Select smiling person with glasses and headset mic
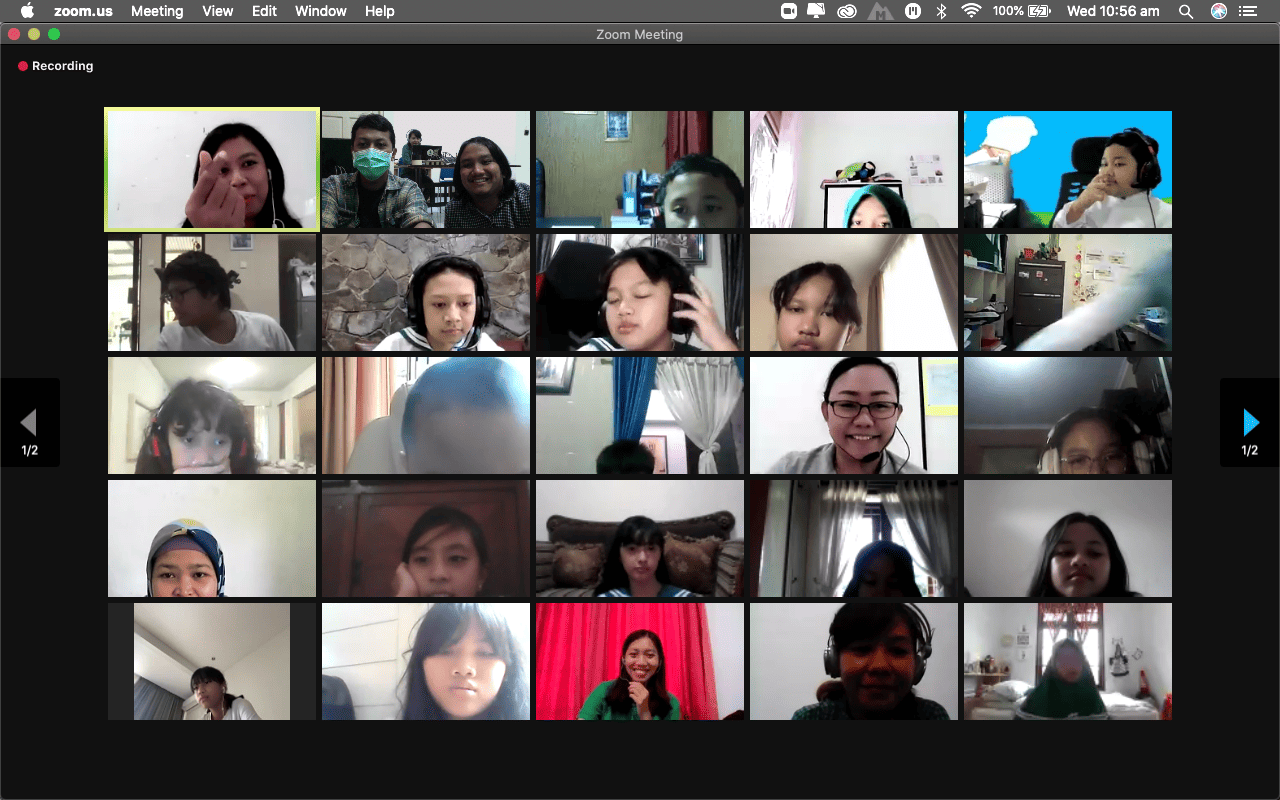 (854, 416)
